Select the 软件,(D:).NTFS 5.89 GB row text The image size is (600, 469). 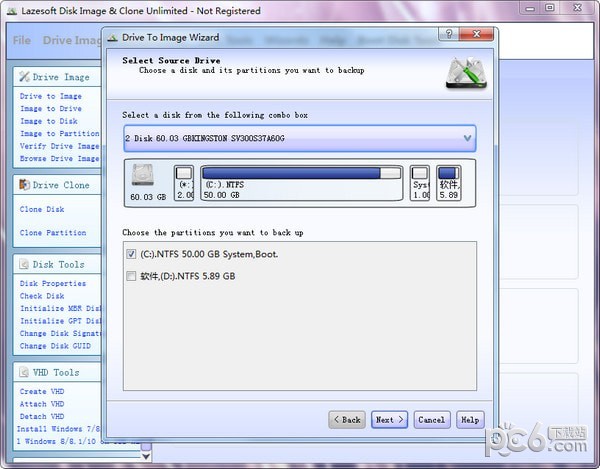[x=188, y=276]
